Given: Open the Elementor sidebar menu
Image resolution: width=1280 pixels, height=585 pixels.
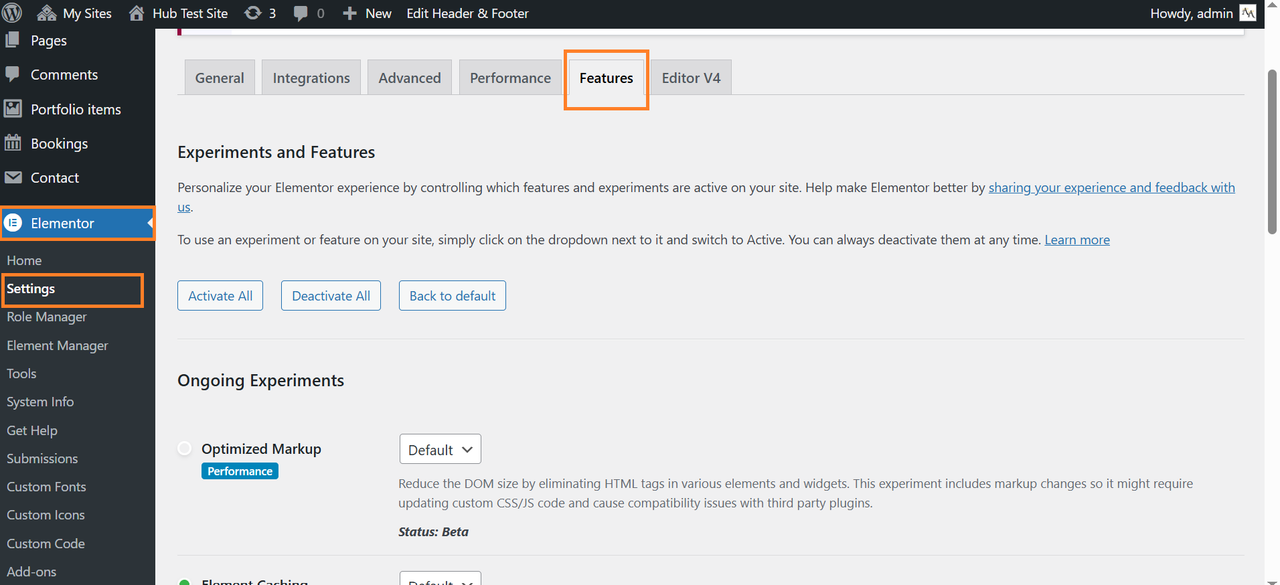Looking at the screenshot, I should tap(77, 223).
